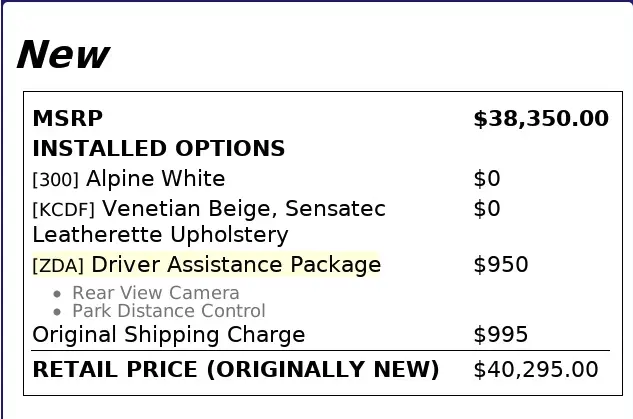
Task: Select the RETAIL PRICE (ORIGINALLY NEW) label
Action: click(x=235, y=370)
